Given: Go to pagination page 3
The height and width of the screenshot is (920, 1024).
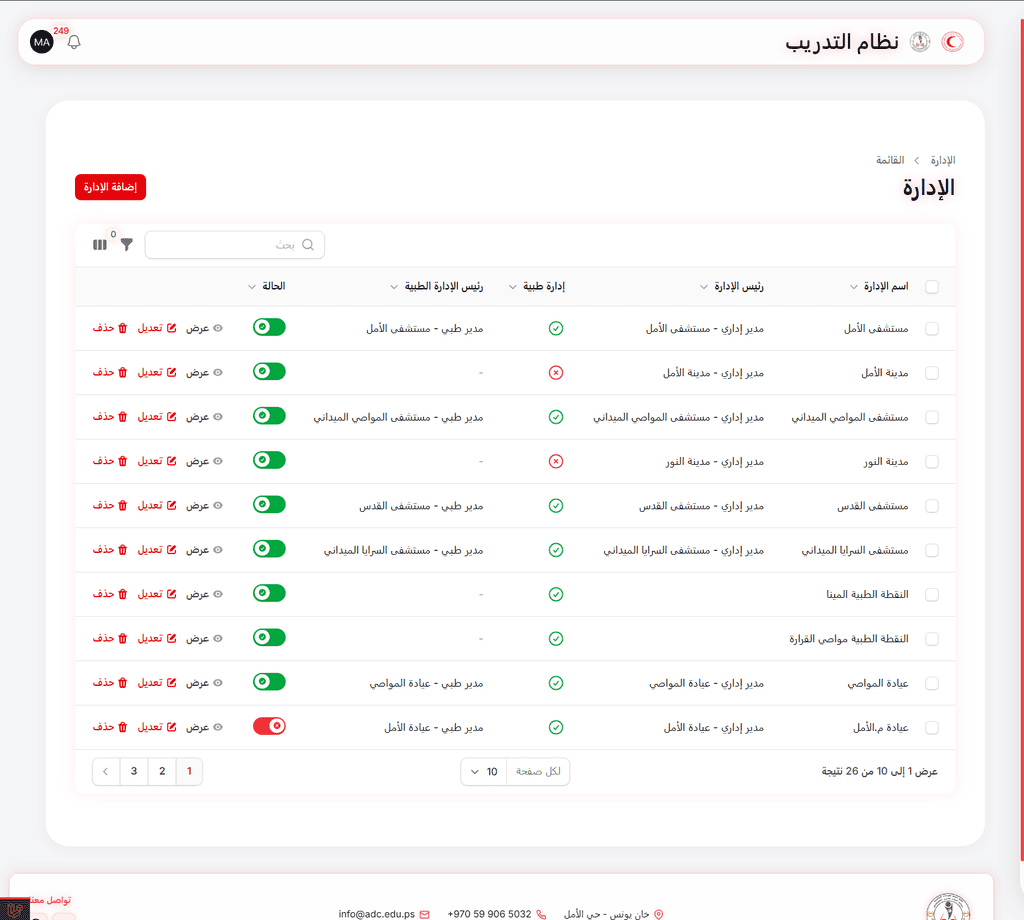Looking at the screenshot, I should pos(134,772).
